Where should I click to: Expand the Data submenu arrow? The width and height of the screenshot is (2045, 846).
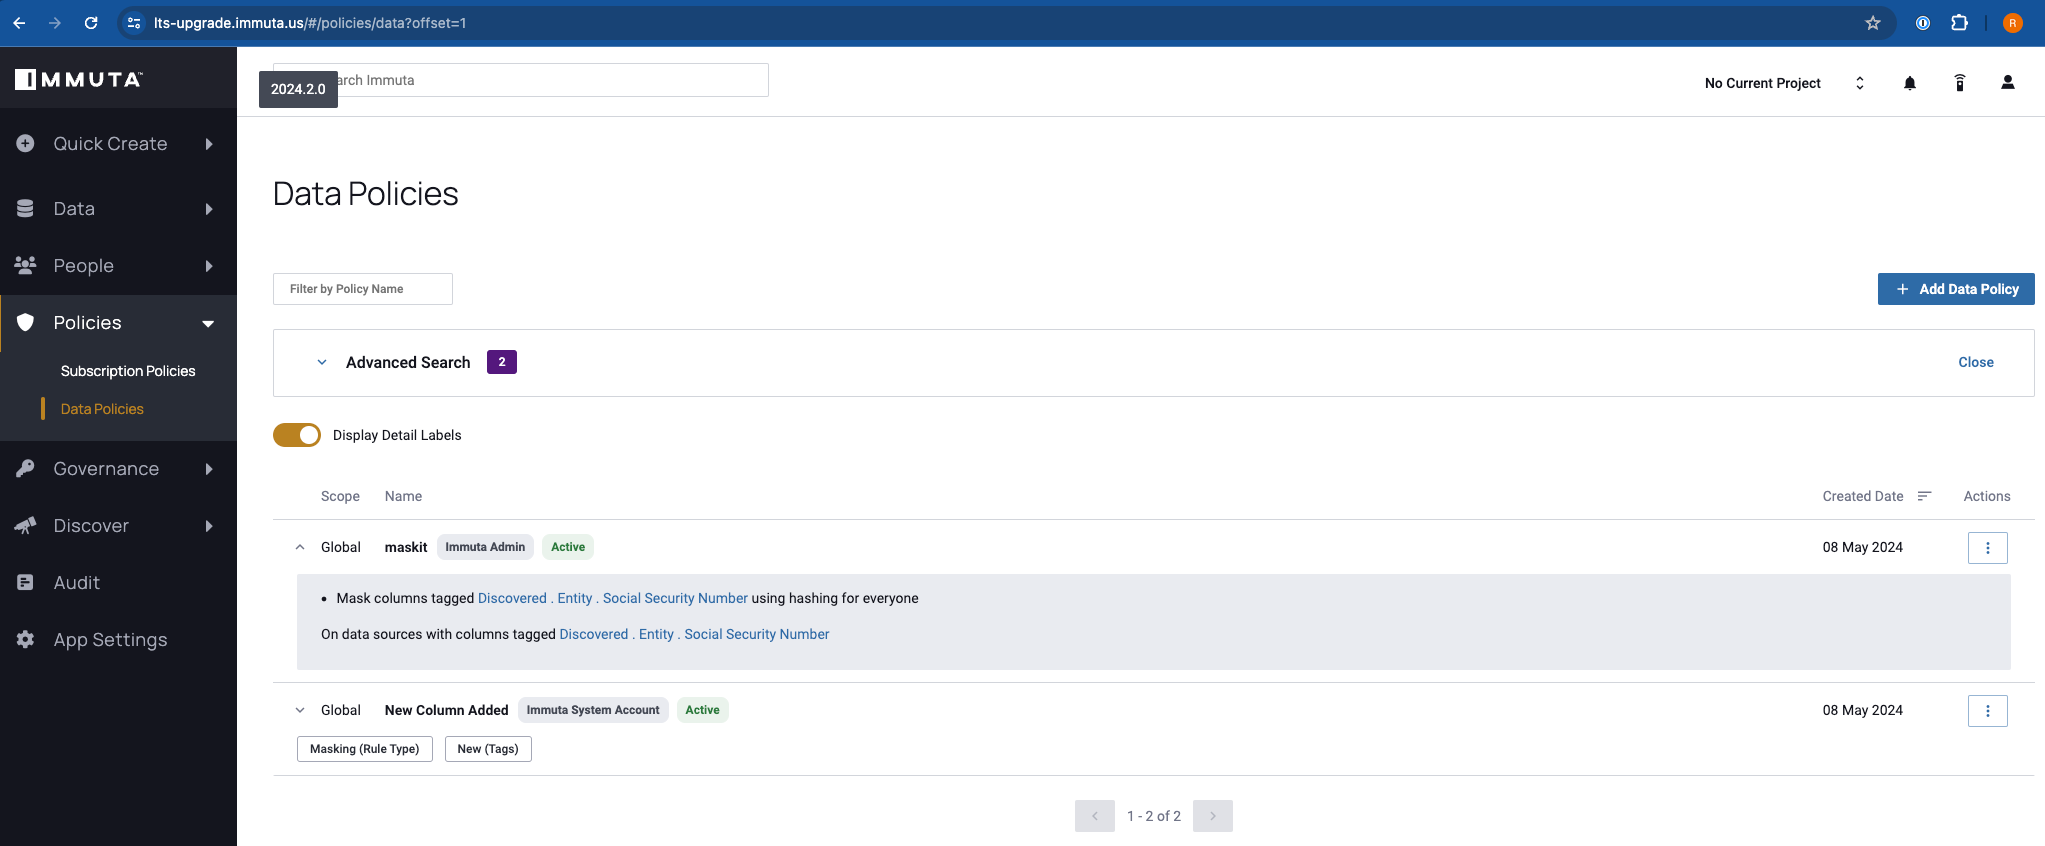209,209
